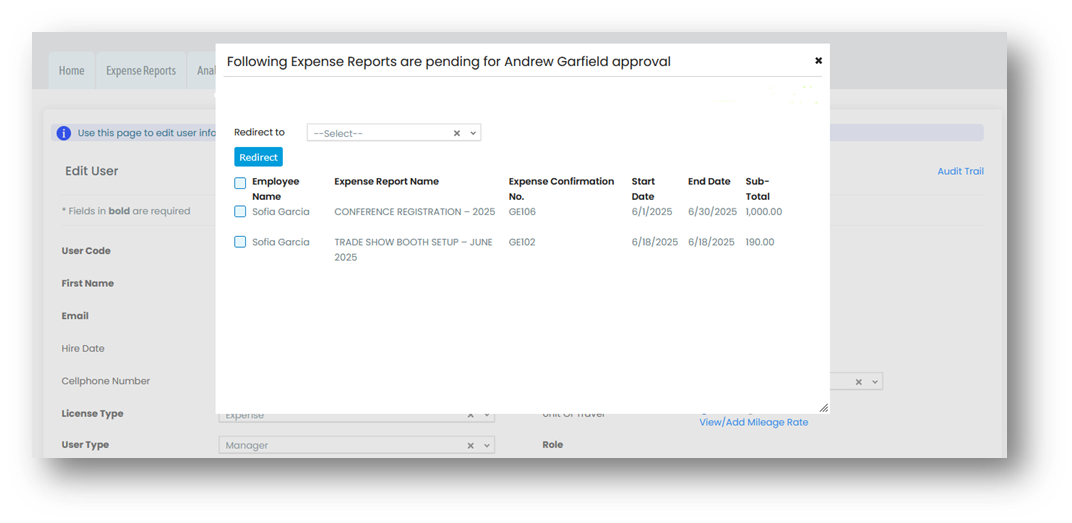Click the Cellphone Number label
This screenshot has width=1072, height=523.
pos(105,381)
